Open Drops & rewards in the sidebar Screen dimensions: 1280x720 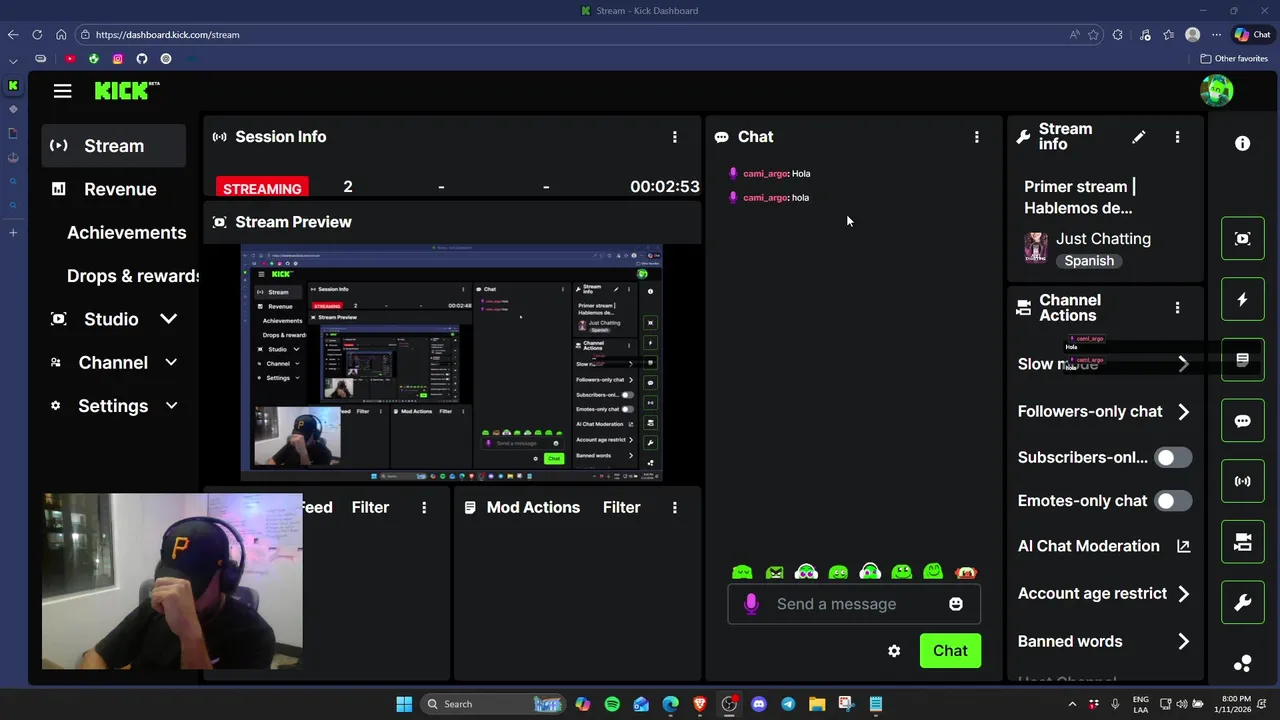pos(134,276)
